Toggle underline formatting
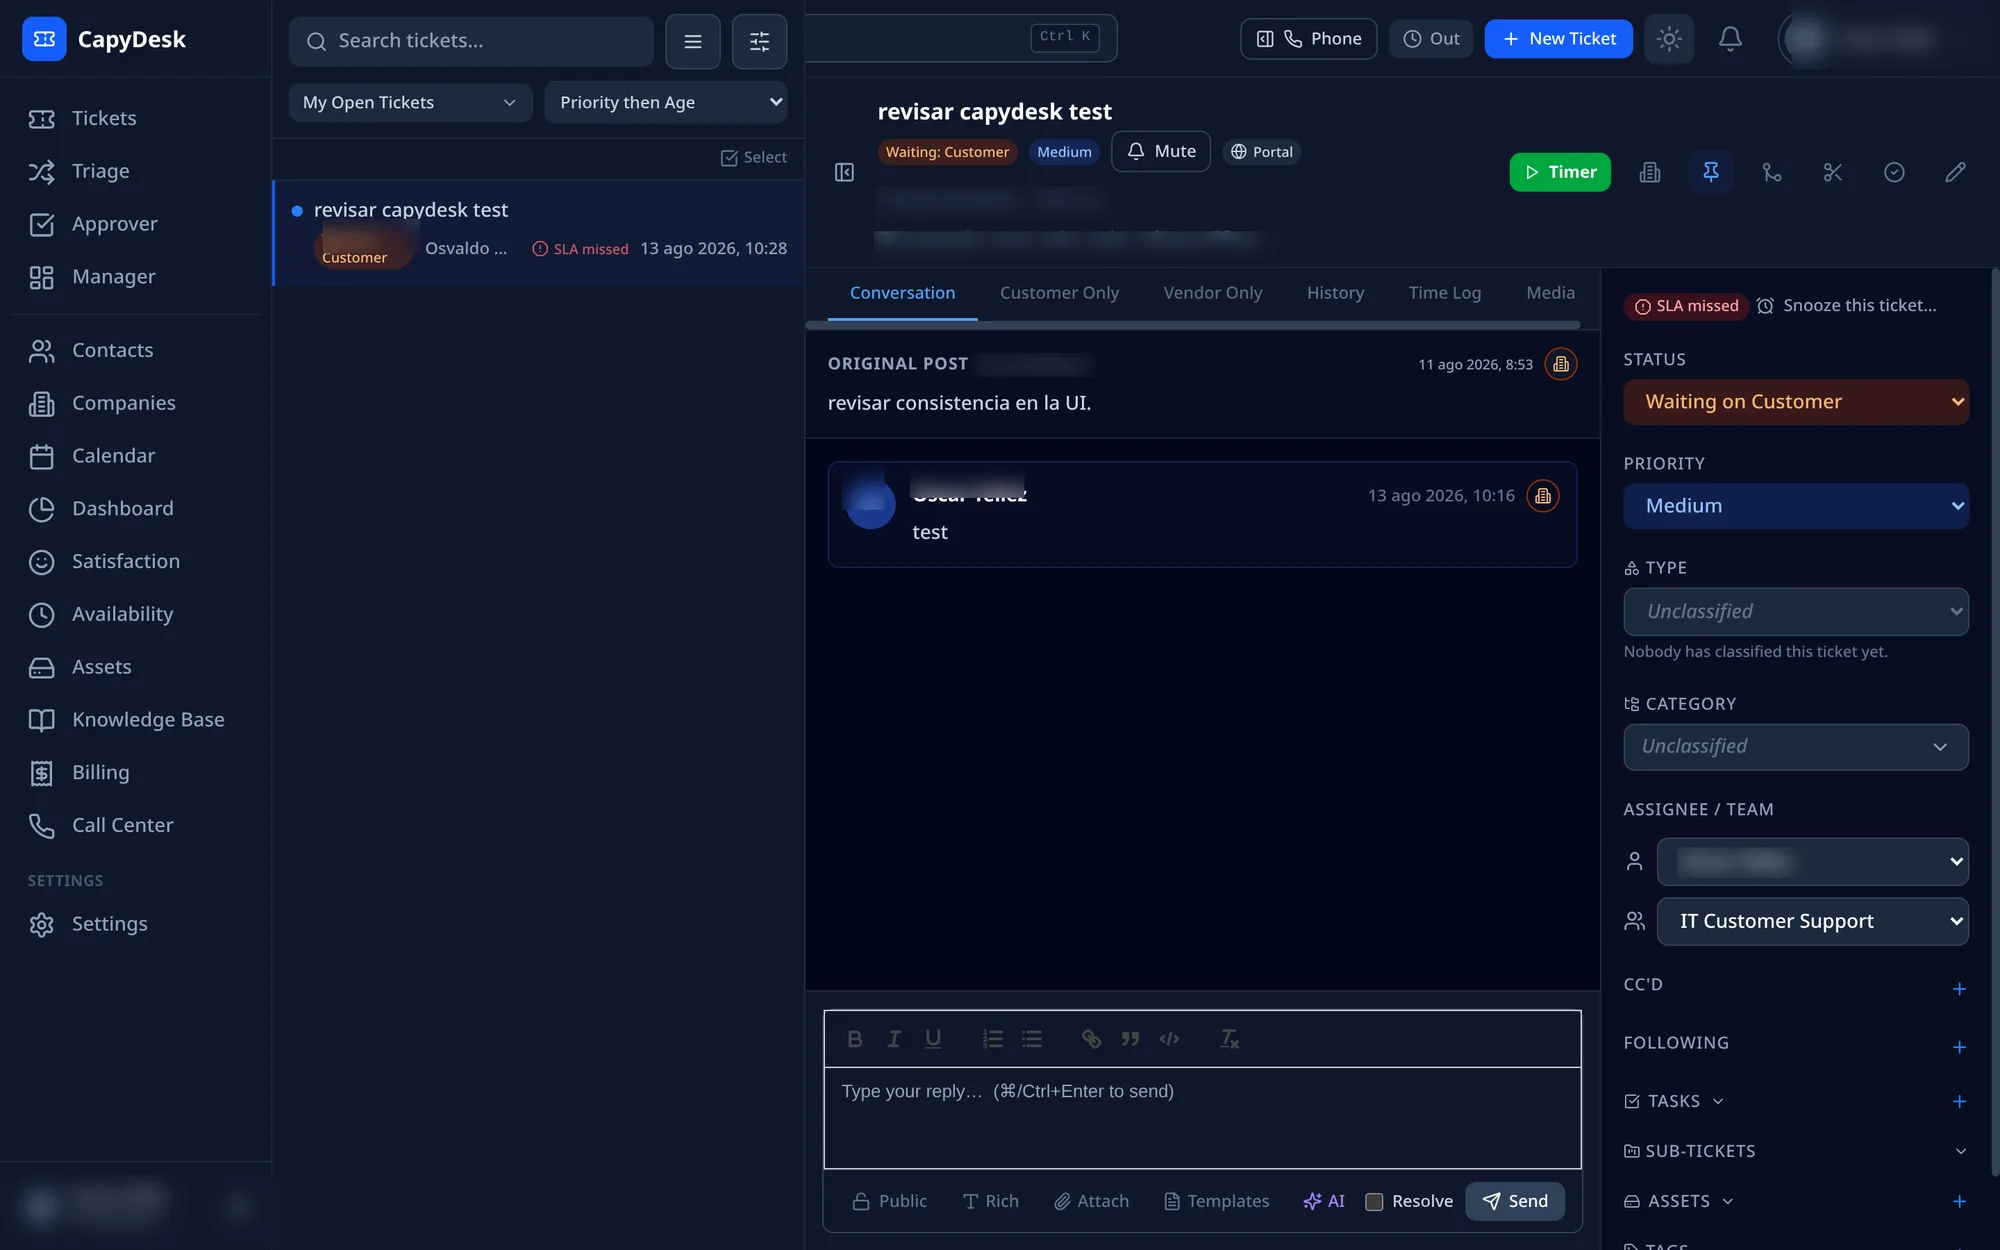The height and width of the screenshot is (1250, 2000). [x=933, y=1039]
